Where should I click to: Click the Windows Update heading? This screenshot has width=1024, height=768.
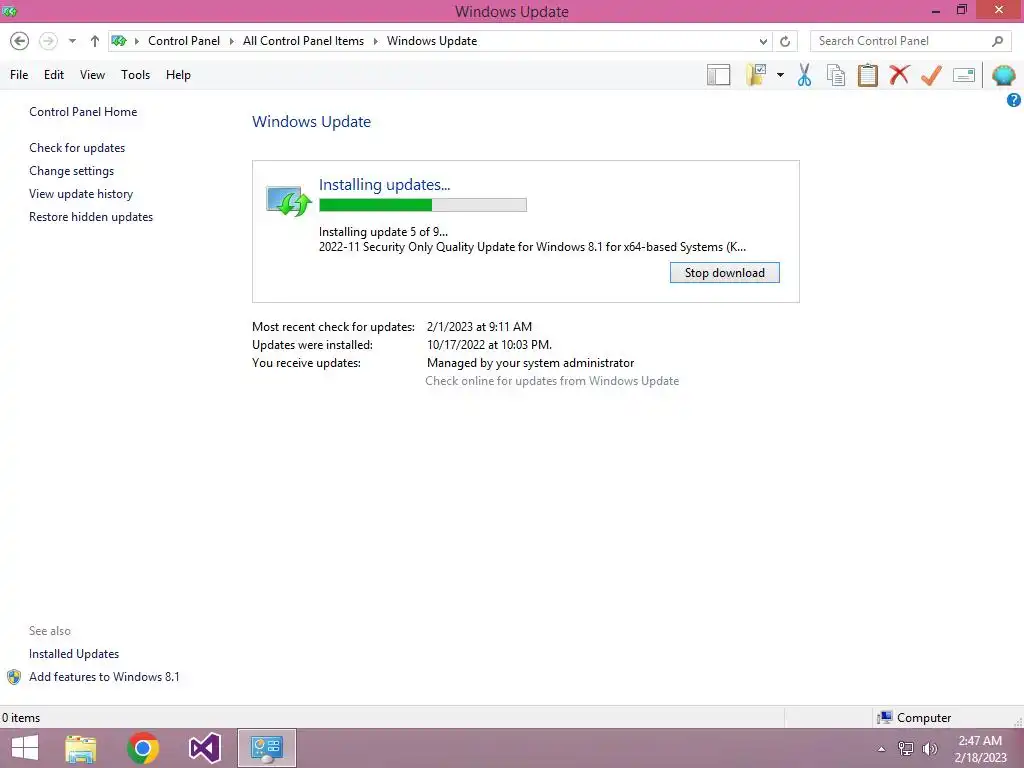312,121
